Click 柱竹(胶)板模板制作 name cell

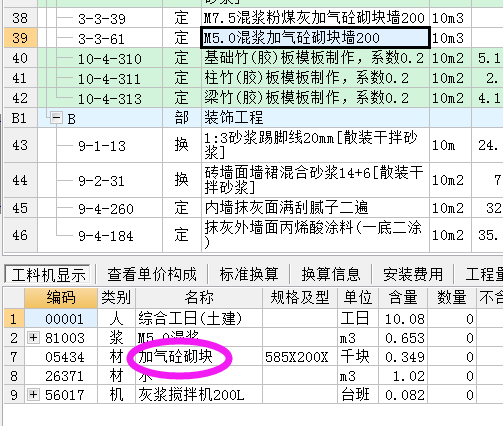(x=315, y=78)
